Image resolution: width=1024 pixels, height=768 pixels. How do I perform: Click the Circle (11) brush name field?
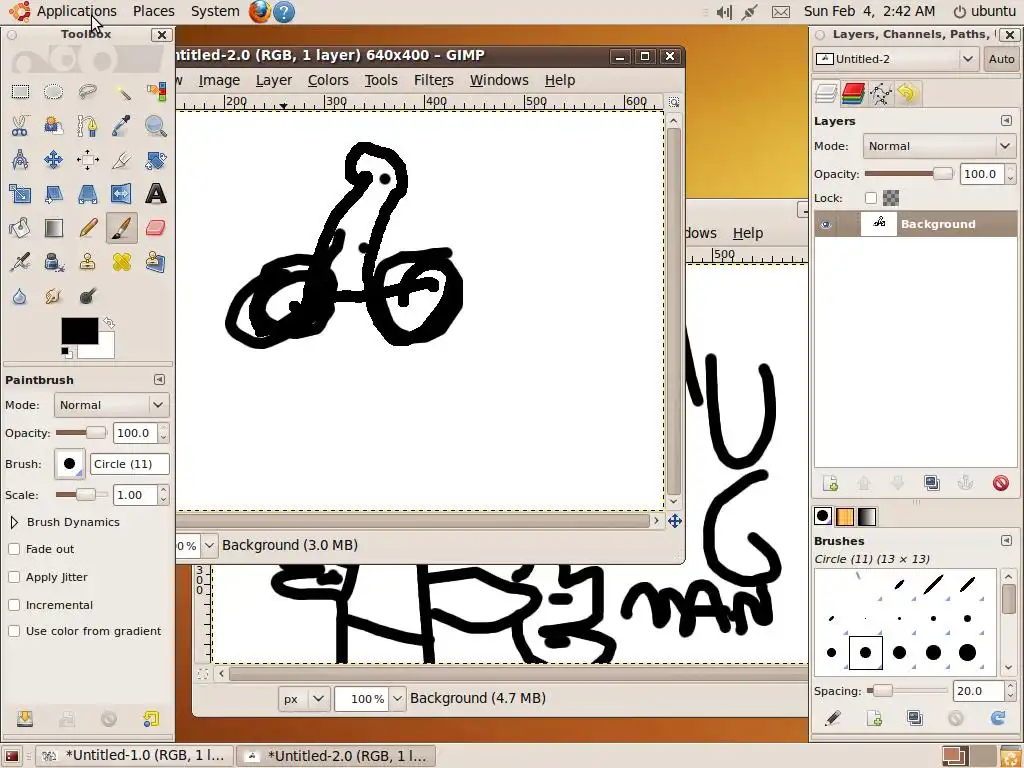tap(129, 464)
